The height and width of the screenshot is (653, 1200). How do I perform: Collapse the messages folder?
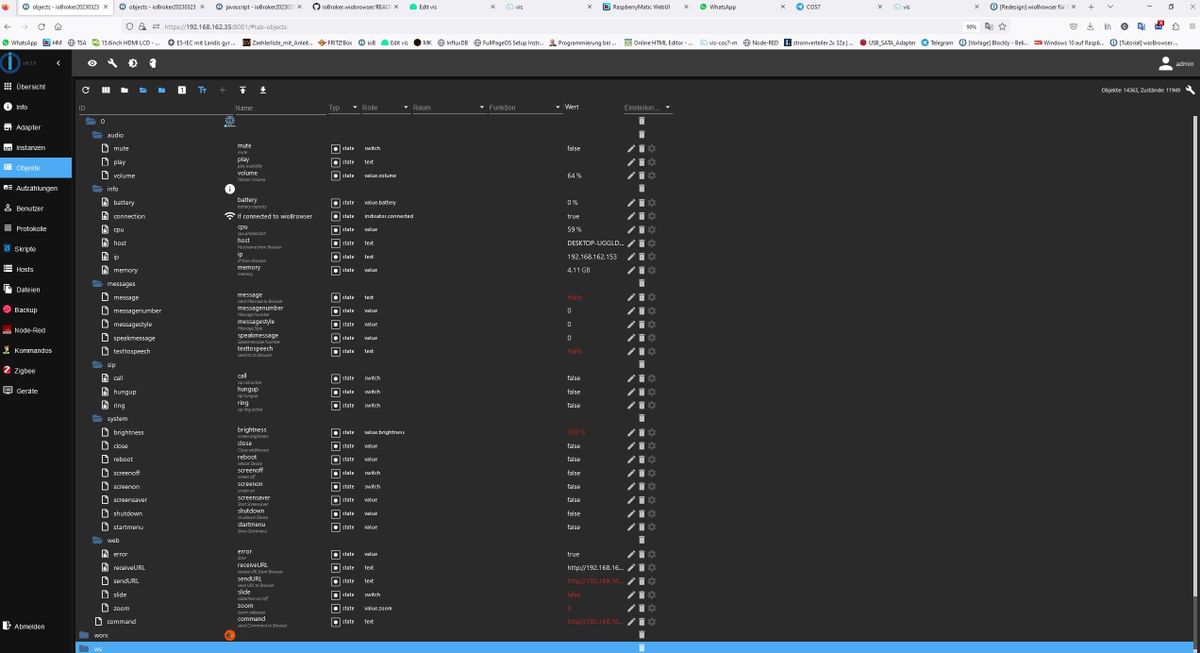[x=98, y=283]
